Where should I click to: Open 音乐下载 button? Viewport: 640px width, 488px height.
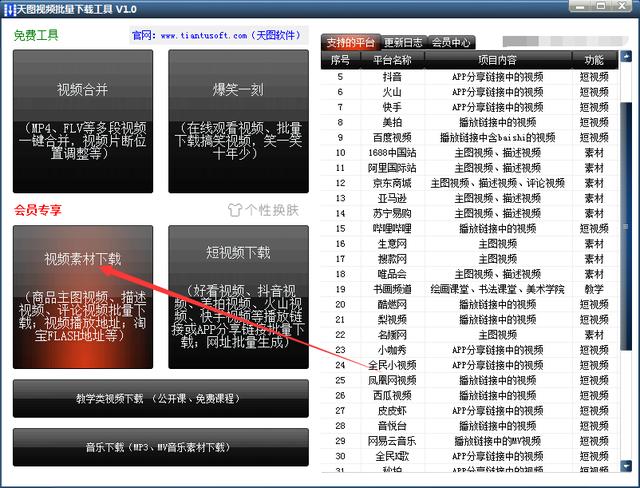[161, 447]
